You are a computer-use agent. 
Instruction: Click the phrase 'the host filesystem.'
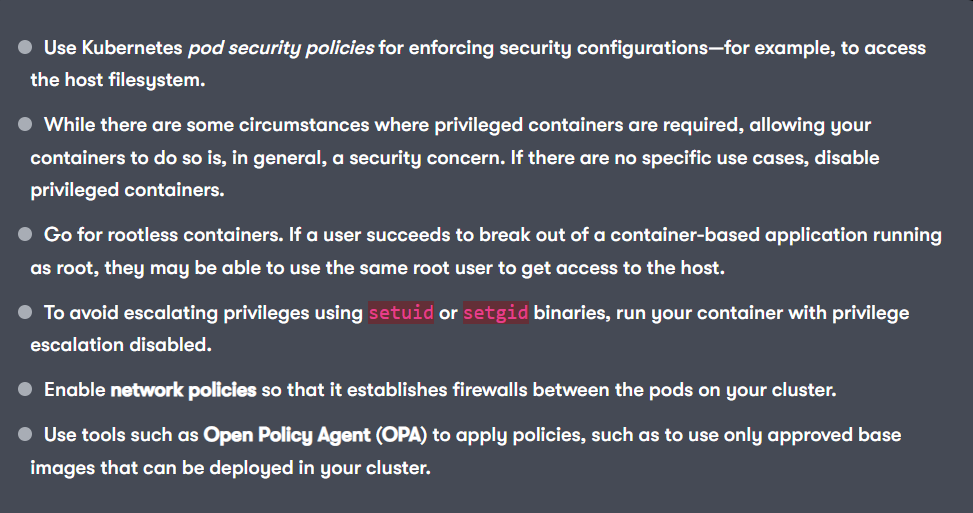118,80
